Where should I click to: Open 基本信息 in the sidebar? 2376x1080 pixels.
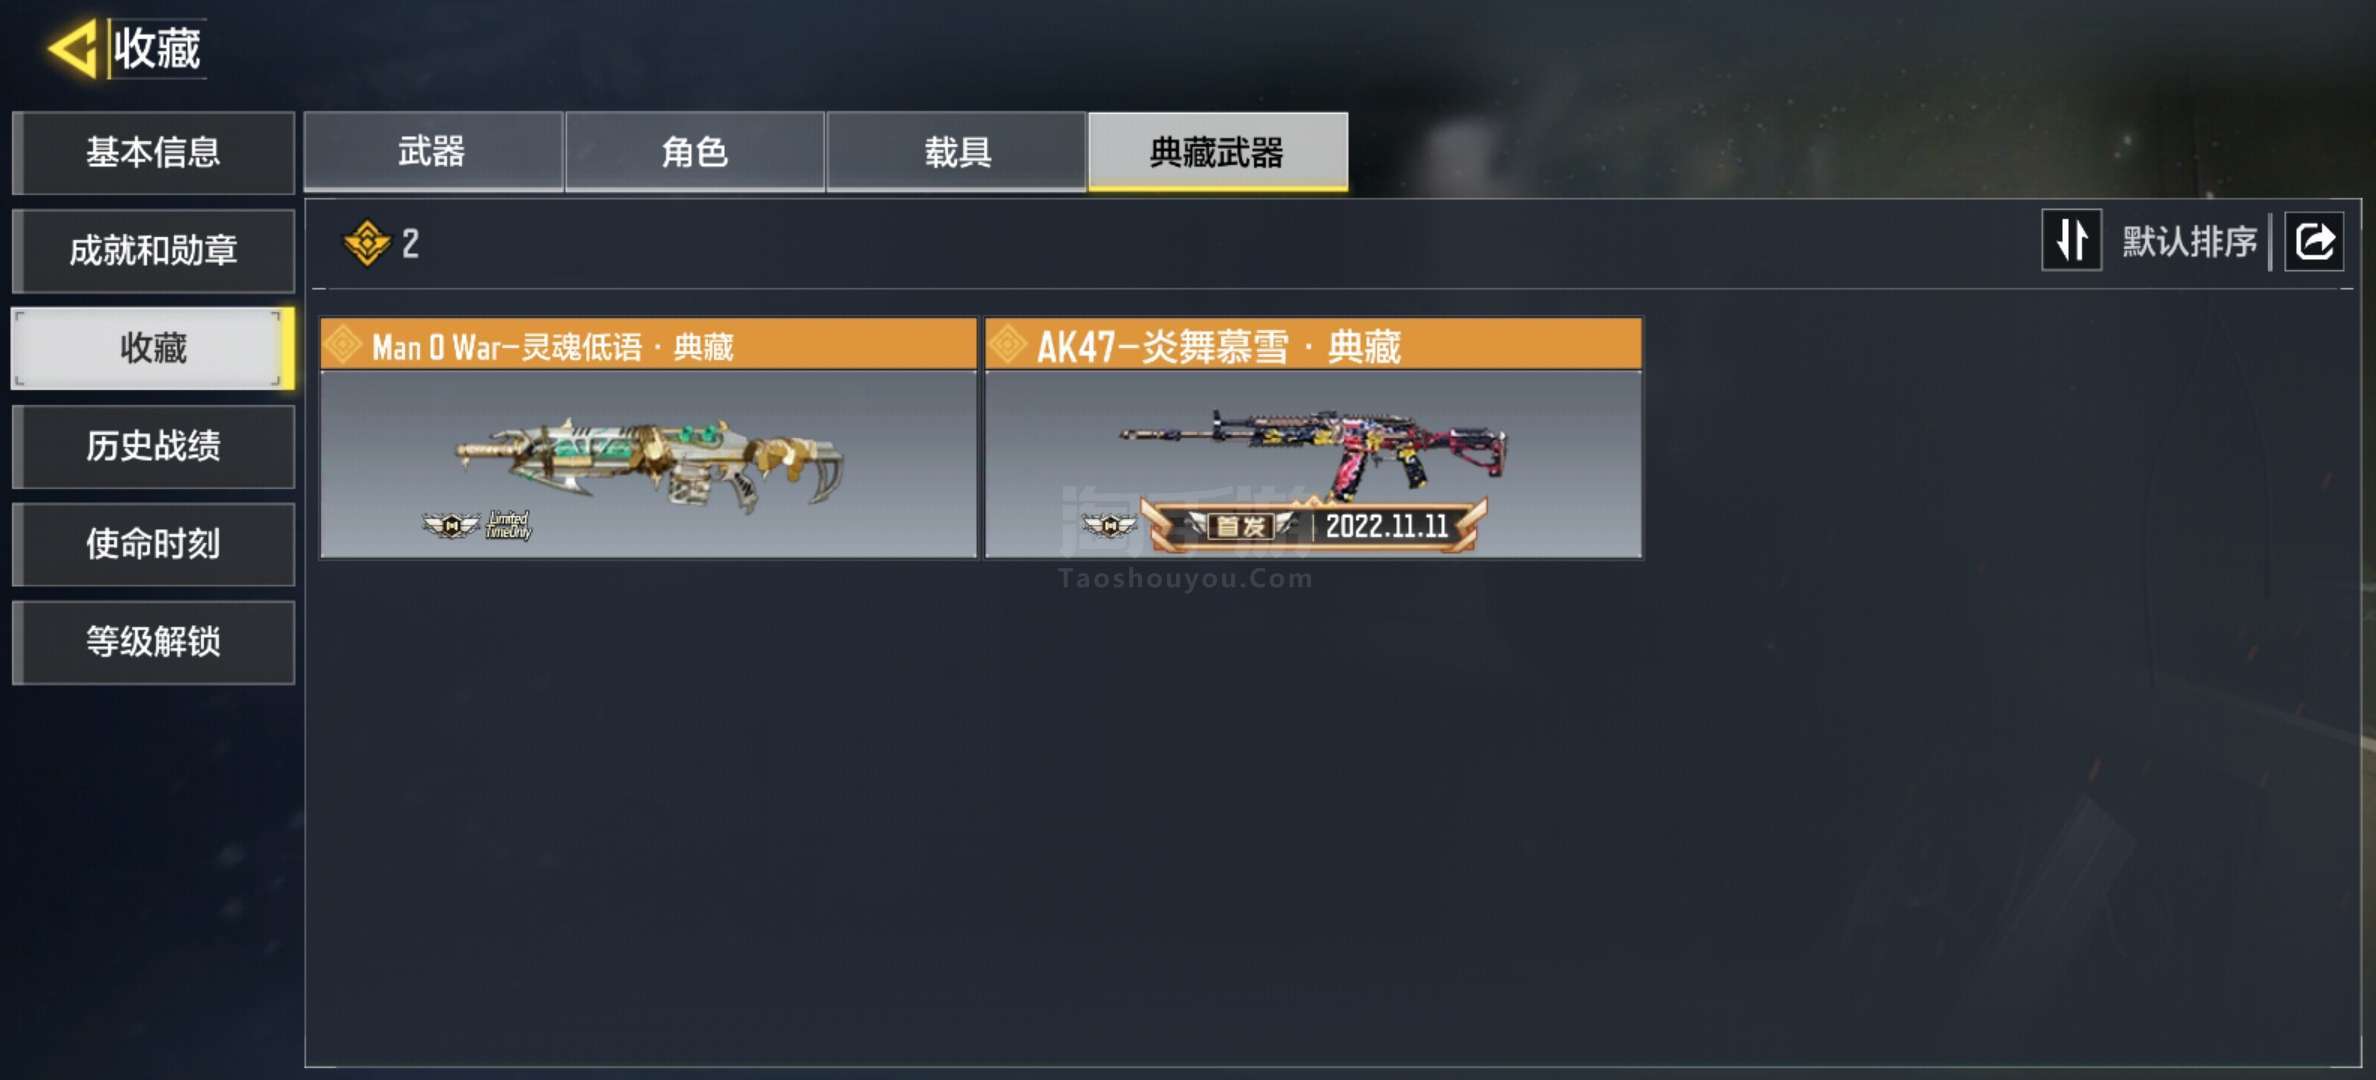(153, 152)
